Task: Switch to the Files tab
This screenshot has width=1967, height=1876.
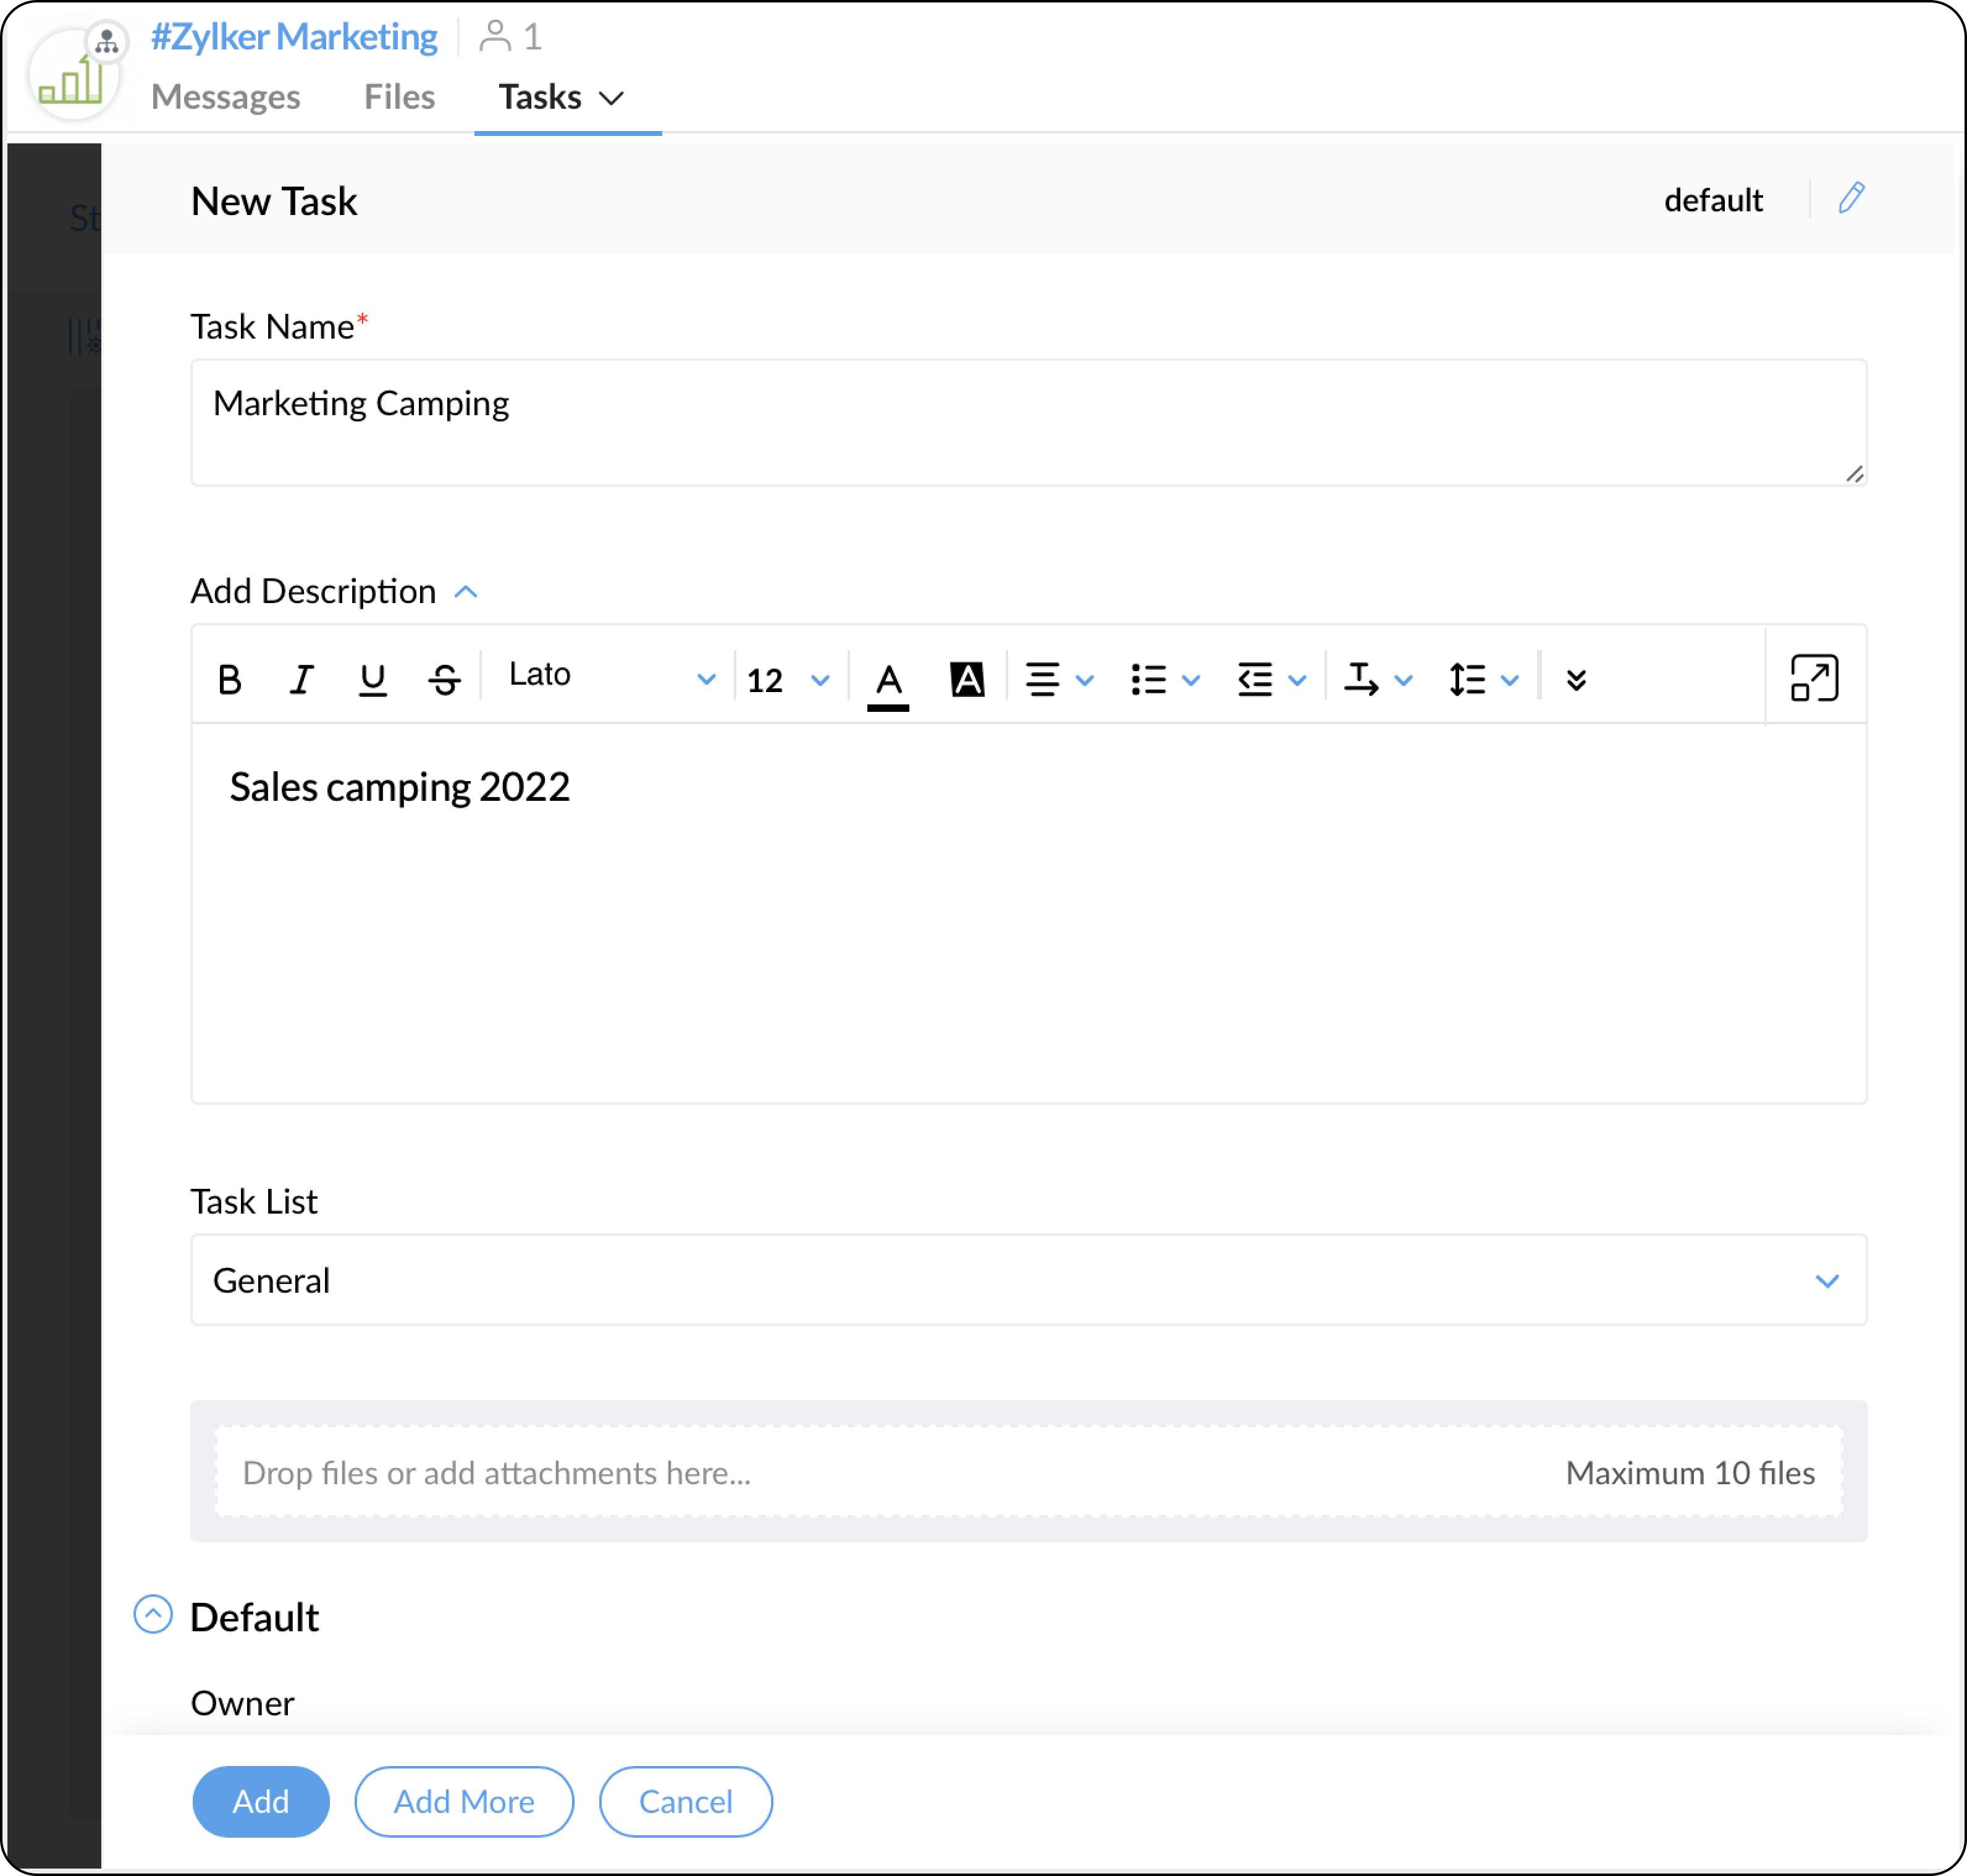Action: point(399,97)
